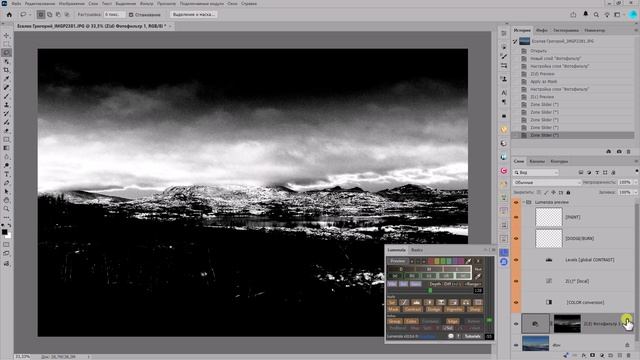
Task: Select the Lasso tool in the left toolbar
Action: pyautogui.click(x=6, y=53)
